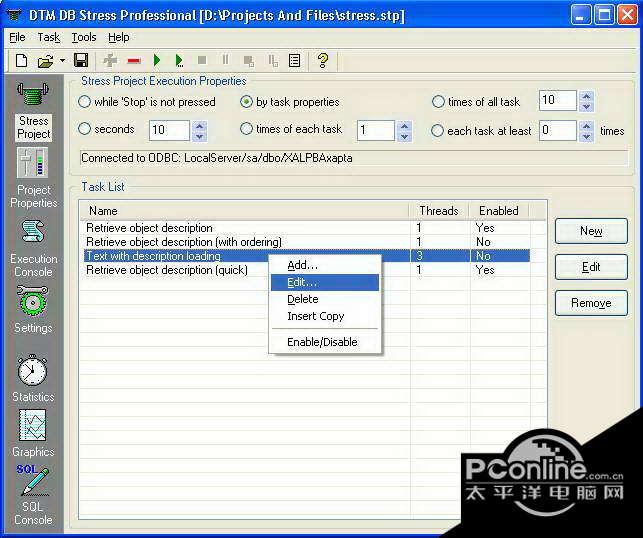The image size is (643, 538).
Task: Open the Stress Project sidebar page
Action: (x=33, y=112)
